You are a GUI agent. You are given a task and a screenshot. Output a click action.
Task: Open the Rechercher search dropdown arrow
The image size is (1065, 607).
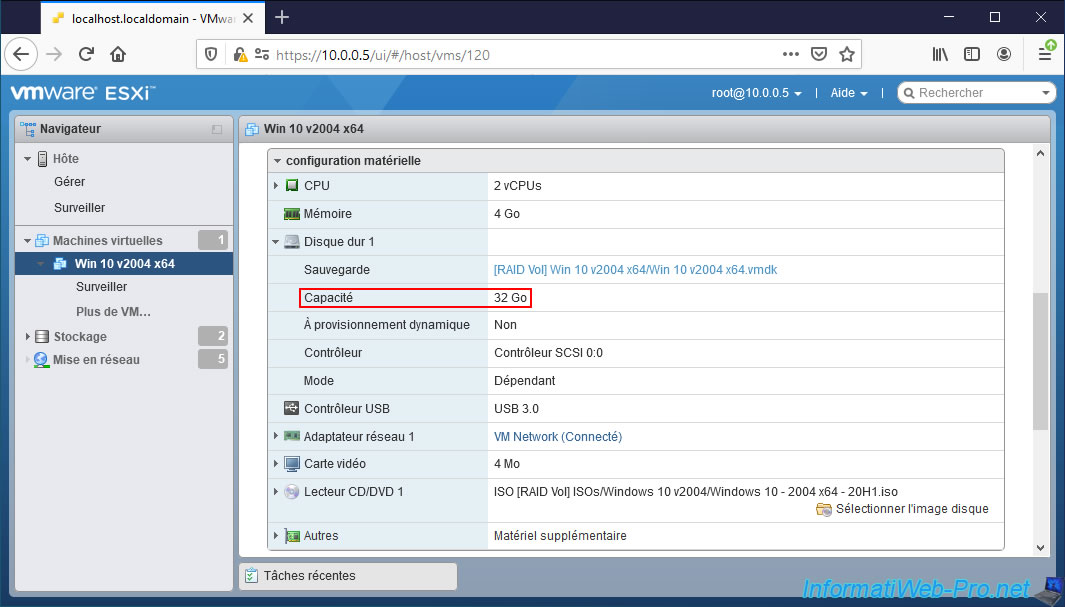pyautogui.click(x=1046, y=93)
